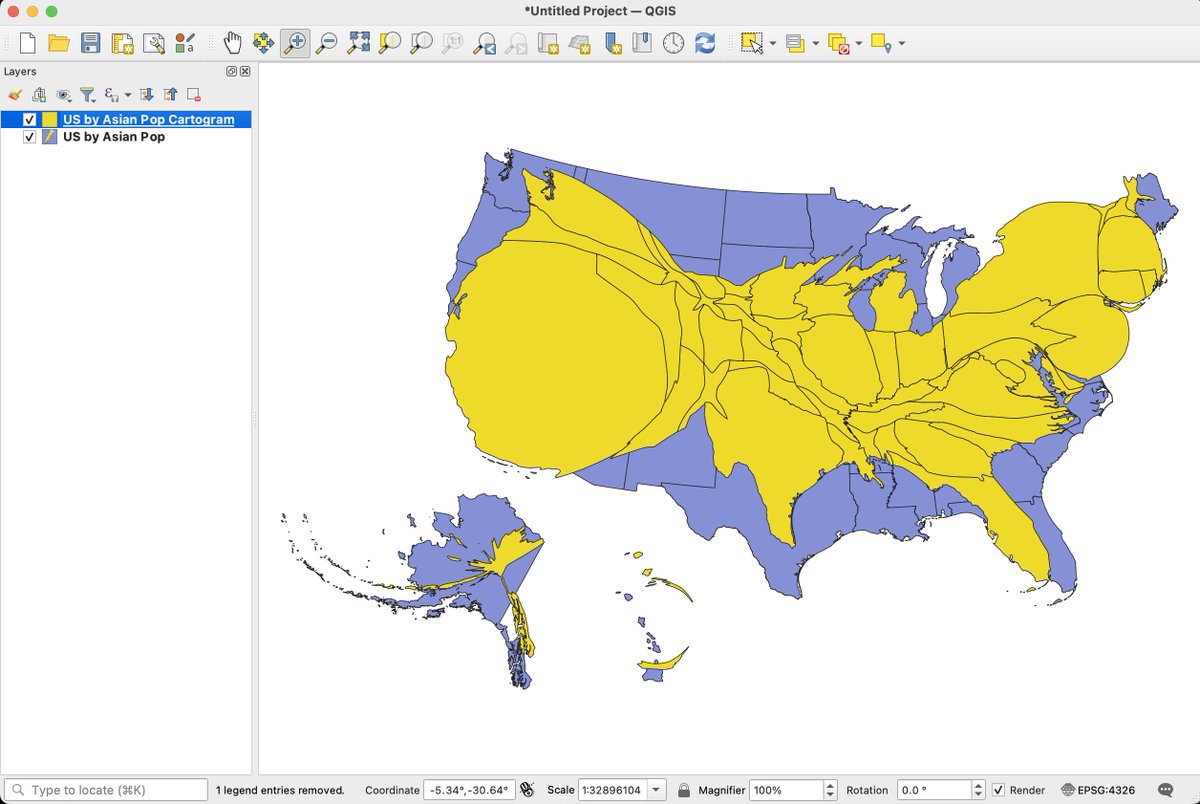This screenshot has width=1200, height=804.
Task: Select the Zoom Out tool
Action: coord(324,43)
